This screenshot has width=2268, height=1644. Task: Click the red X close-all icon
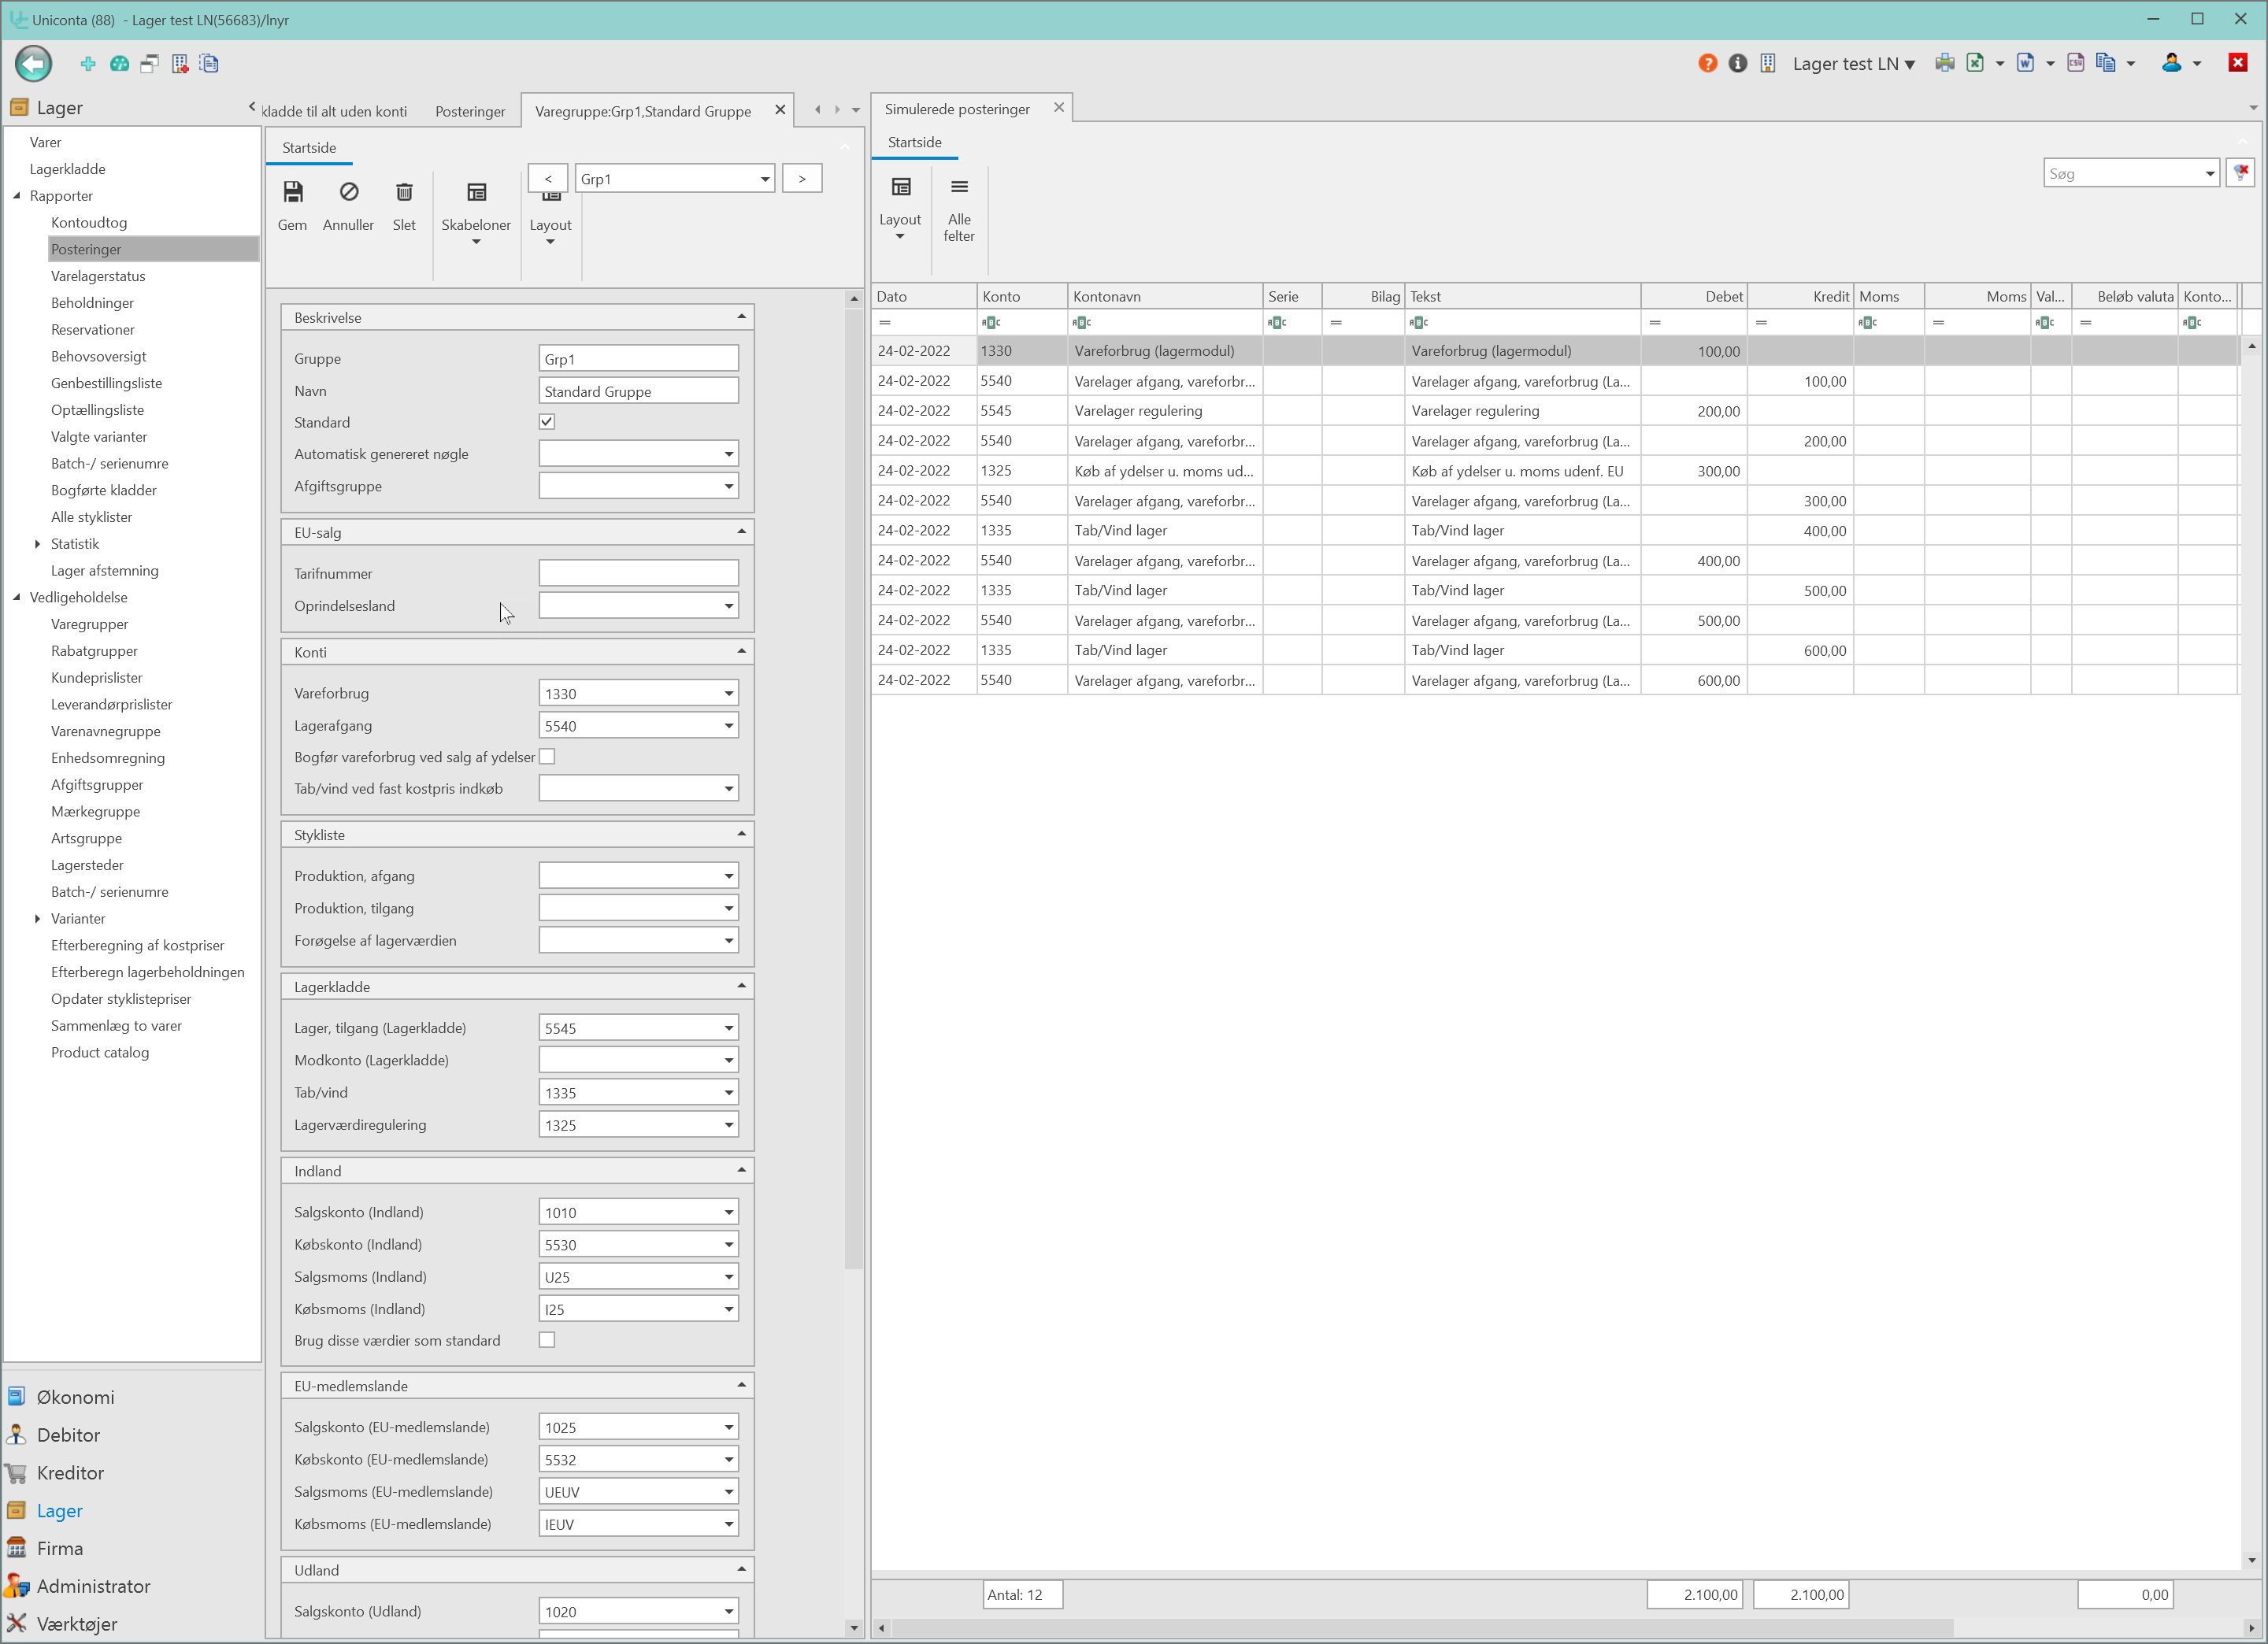point(2238,63)
